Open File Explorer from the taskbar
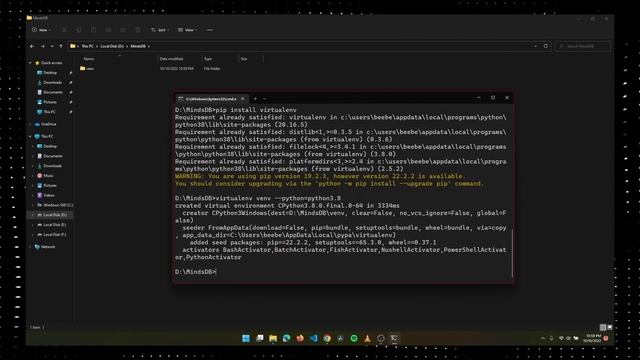Viewport: 640px width, 360px height. pos(273,338)
